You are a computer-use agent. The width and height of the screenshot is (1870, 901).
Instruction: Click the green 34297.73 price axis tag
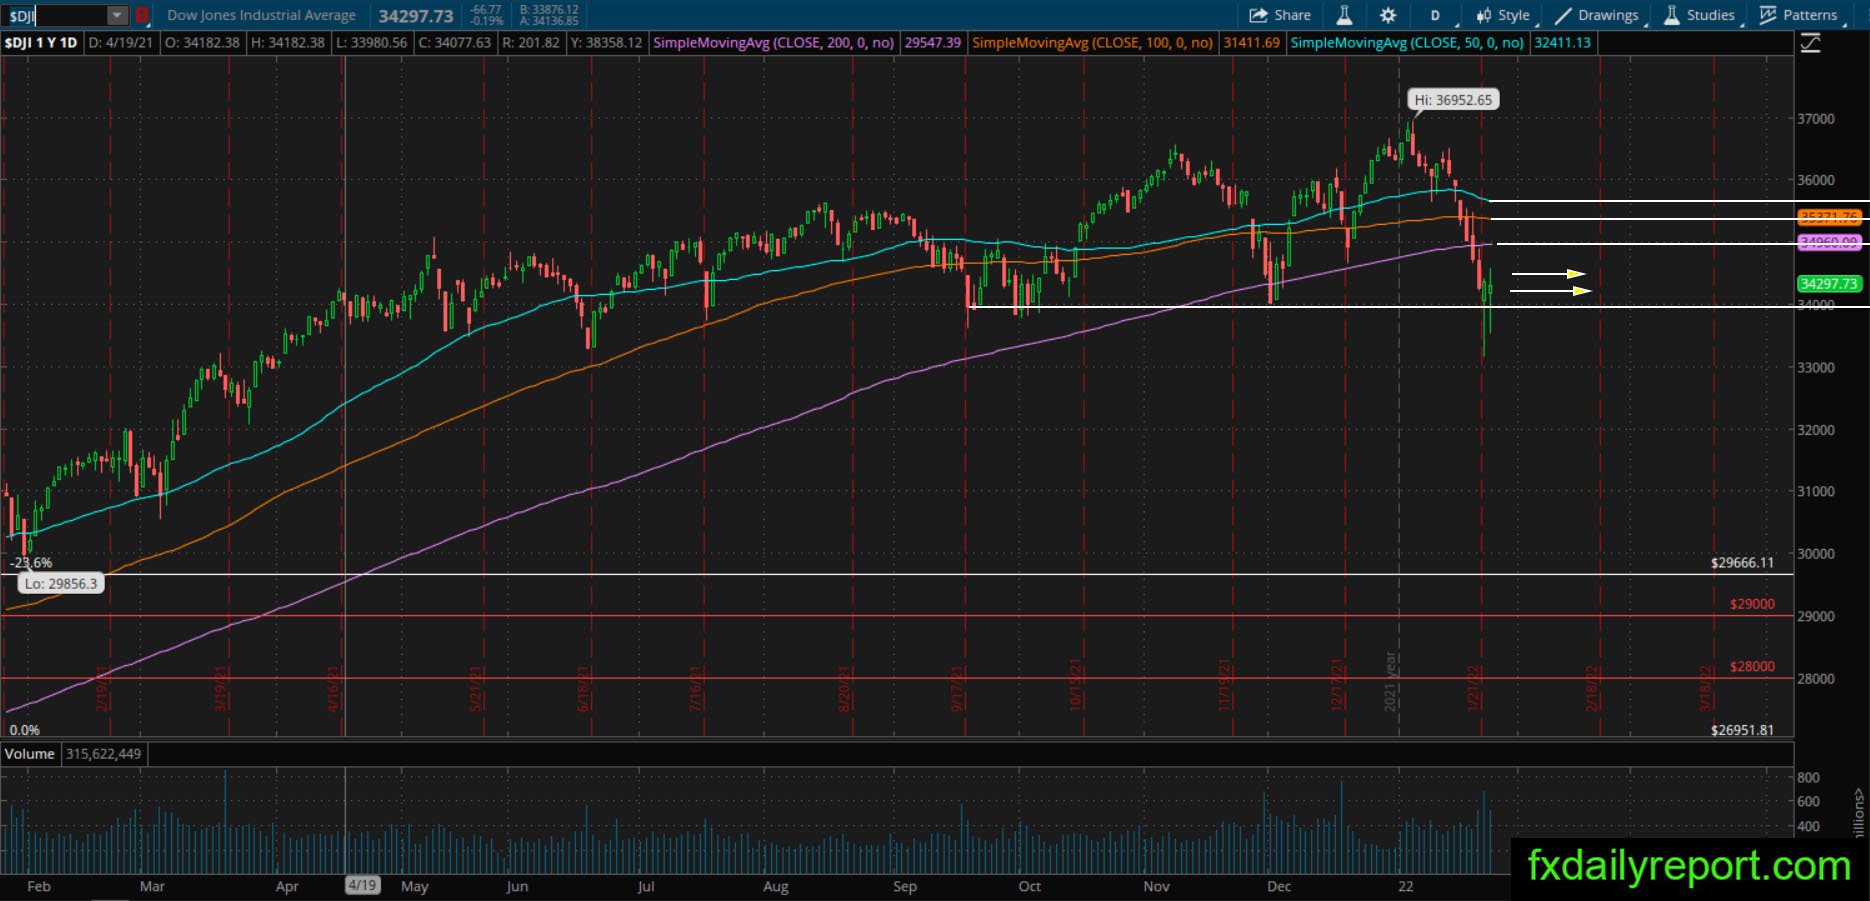[x=1828, y=284]
